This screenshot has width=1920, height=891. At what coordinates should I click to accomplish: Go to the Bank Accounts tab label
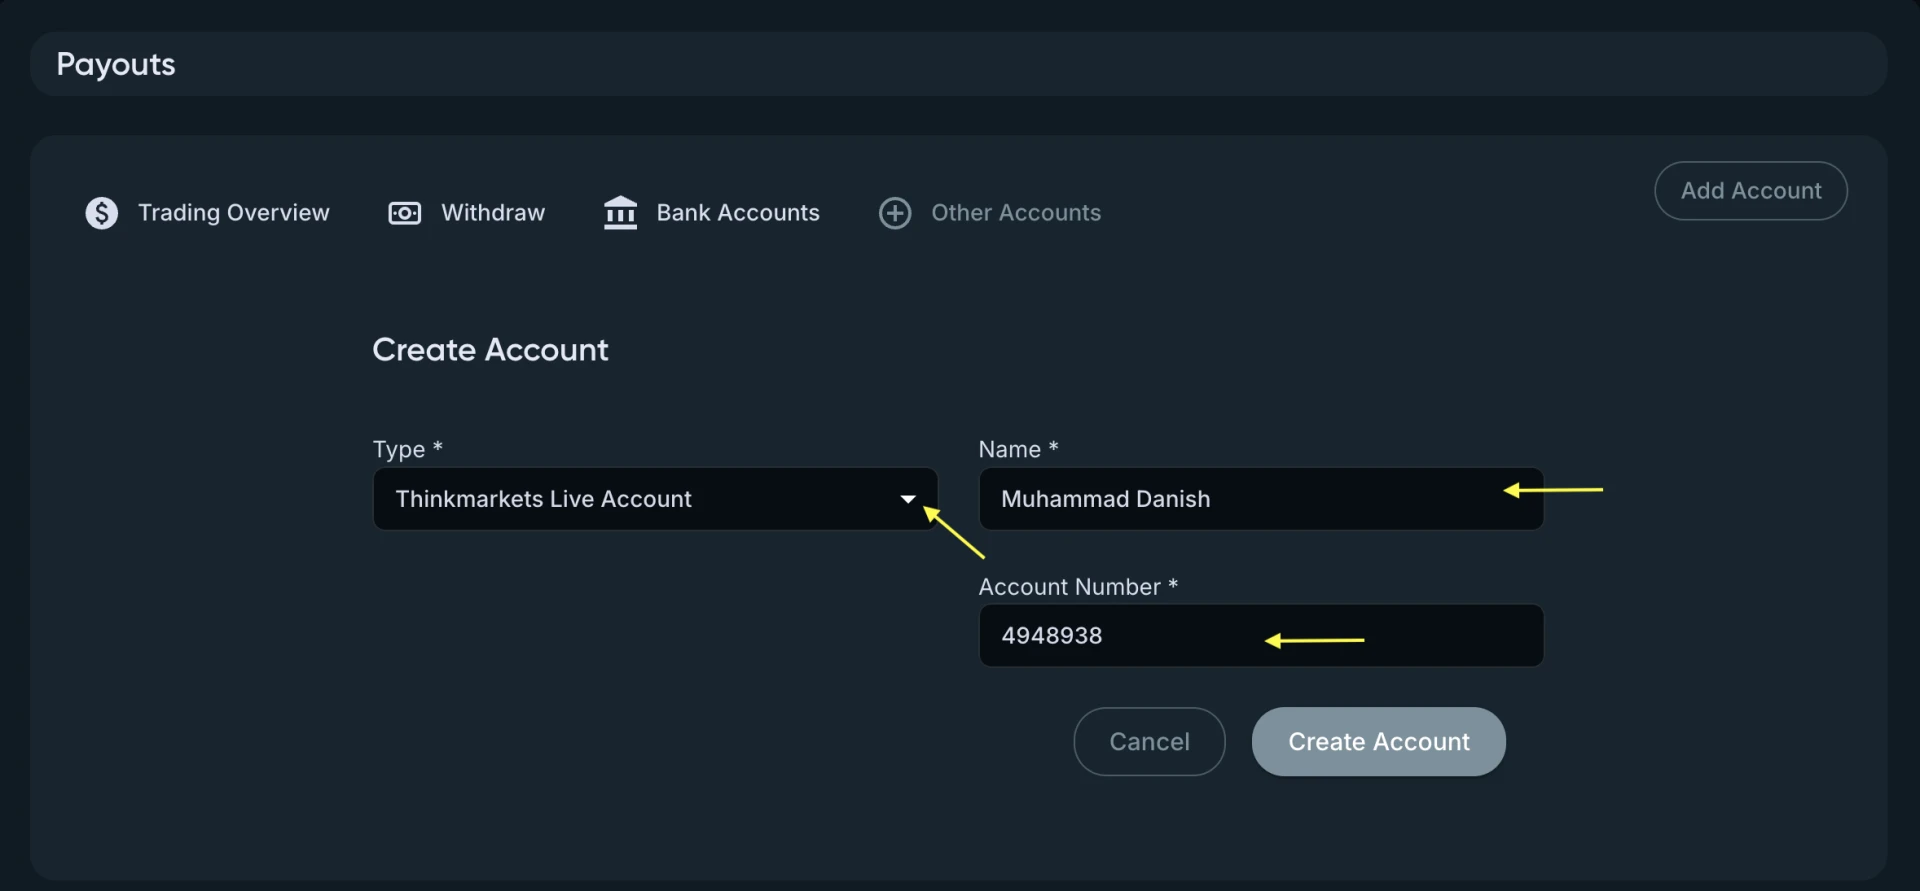point(738,213)
